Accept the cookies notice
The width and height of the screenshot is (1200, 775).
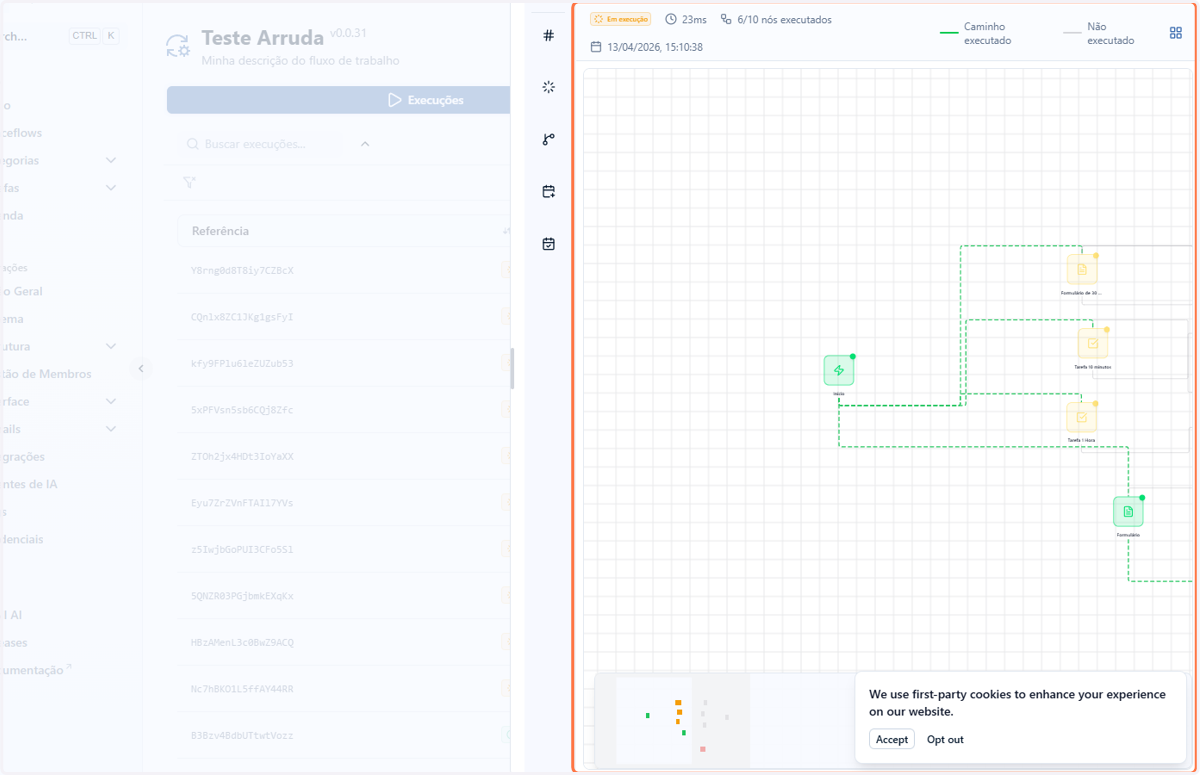coord(892,740)
